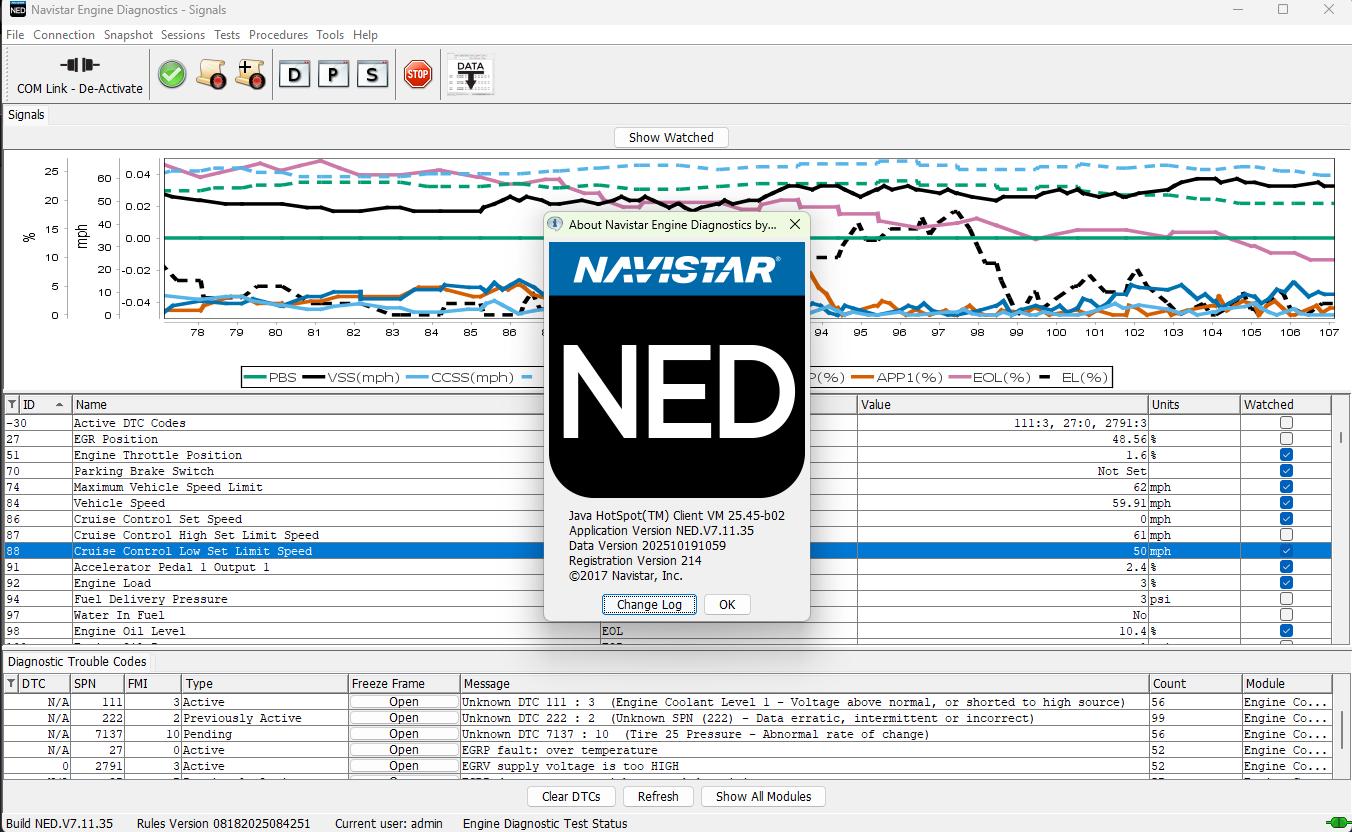
Task: Click the DATA snapshot download icon
Action: 469,74
